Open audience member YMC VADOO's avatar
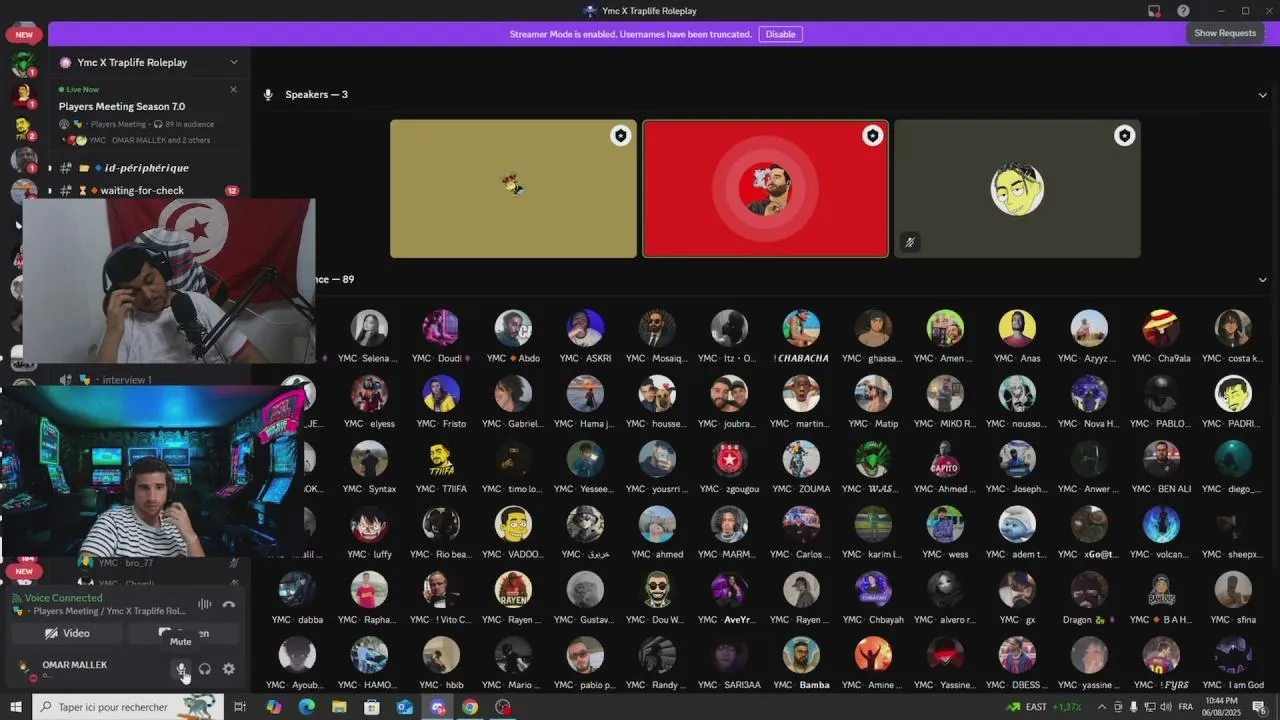 tap(513, 524)
